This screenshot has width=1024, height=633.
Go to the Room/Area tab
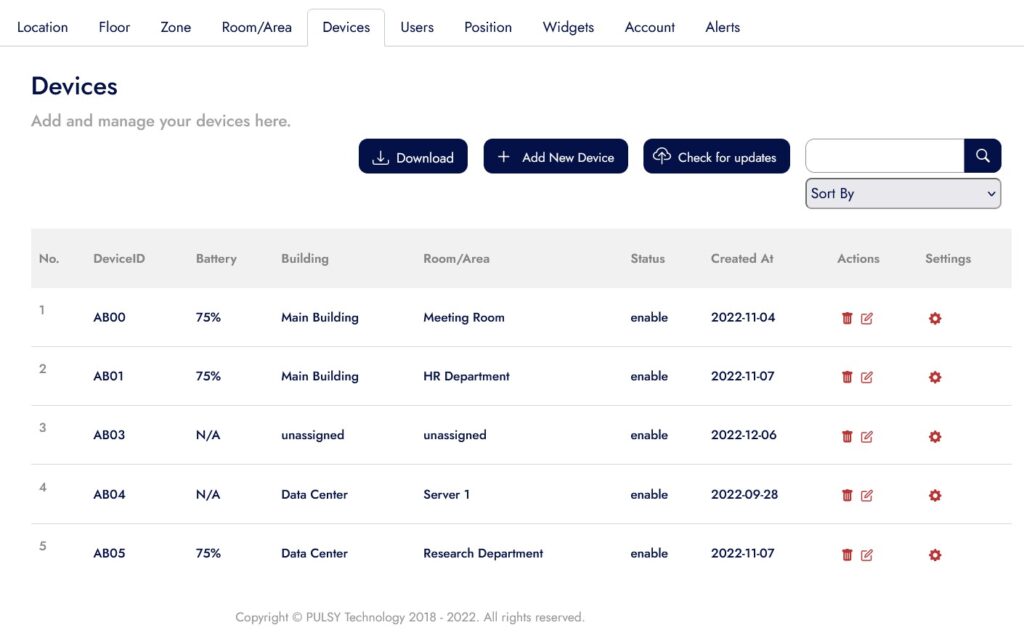coord(257,27)
